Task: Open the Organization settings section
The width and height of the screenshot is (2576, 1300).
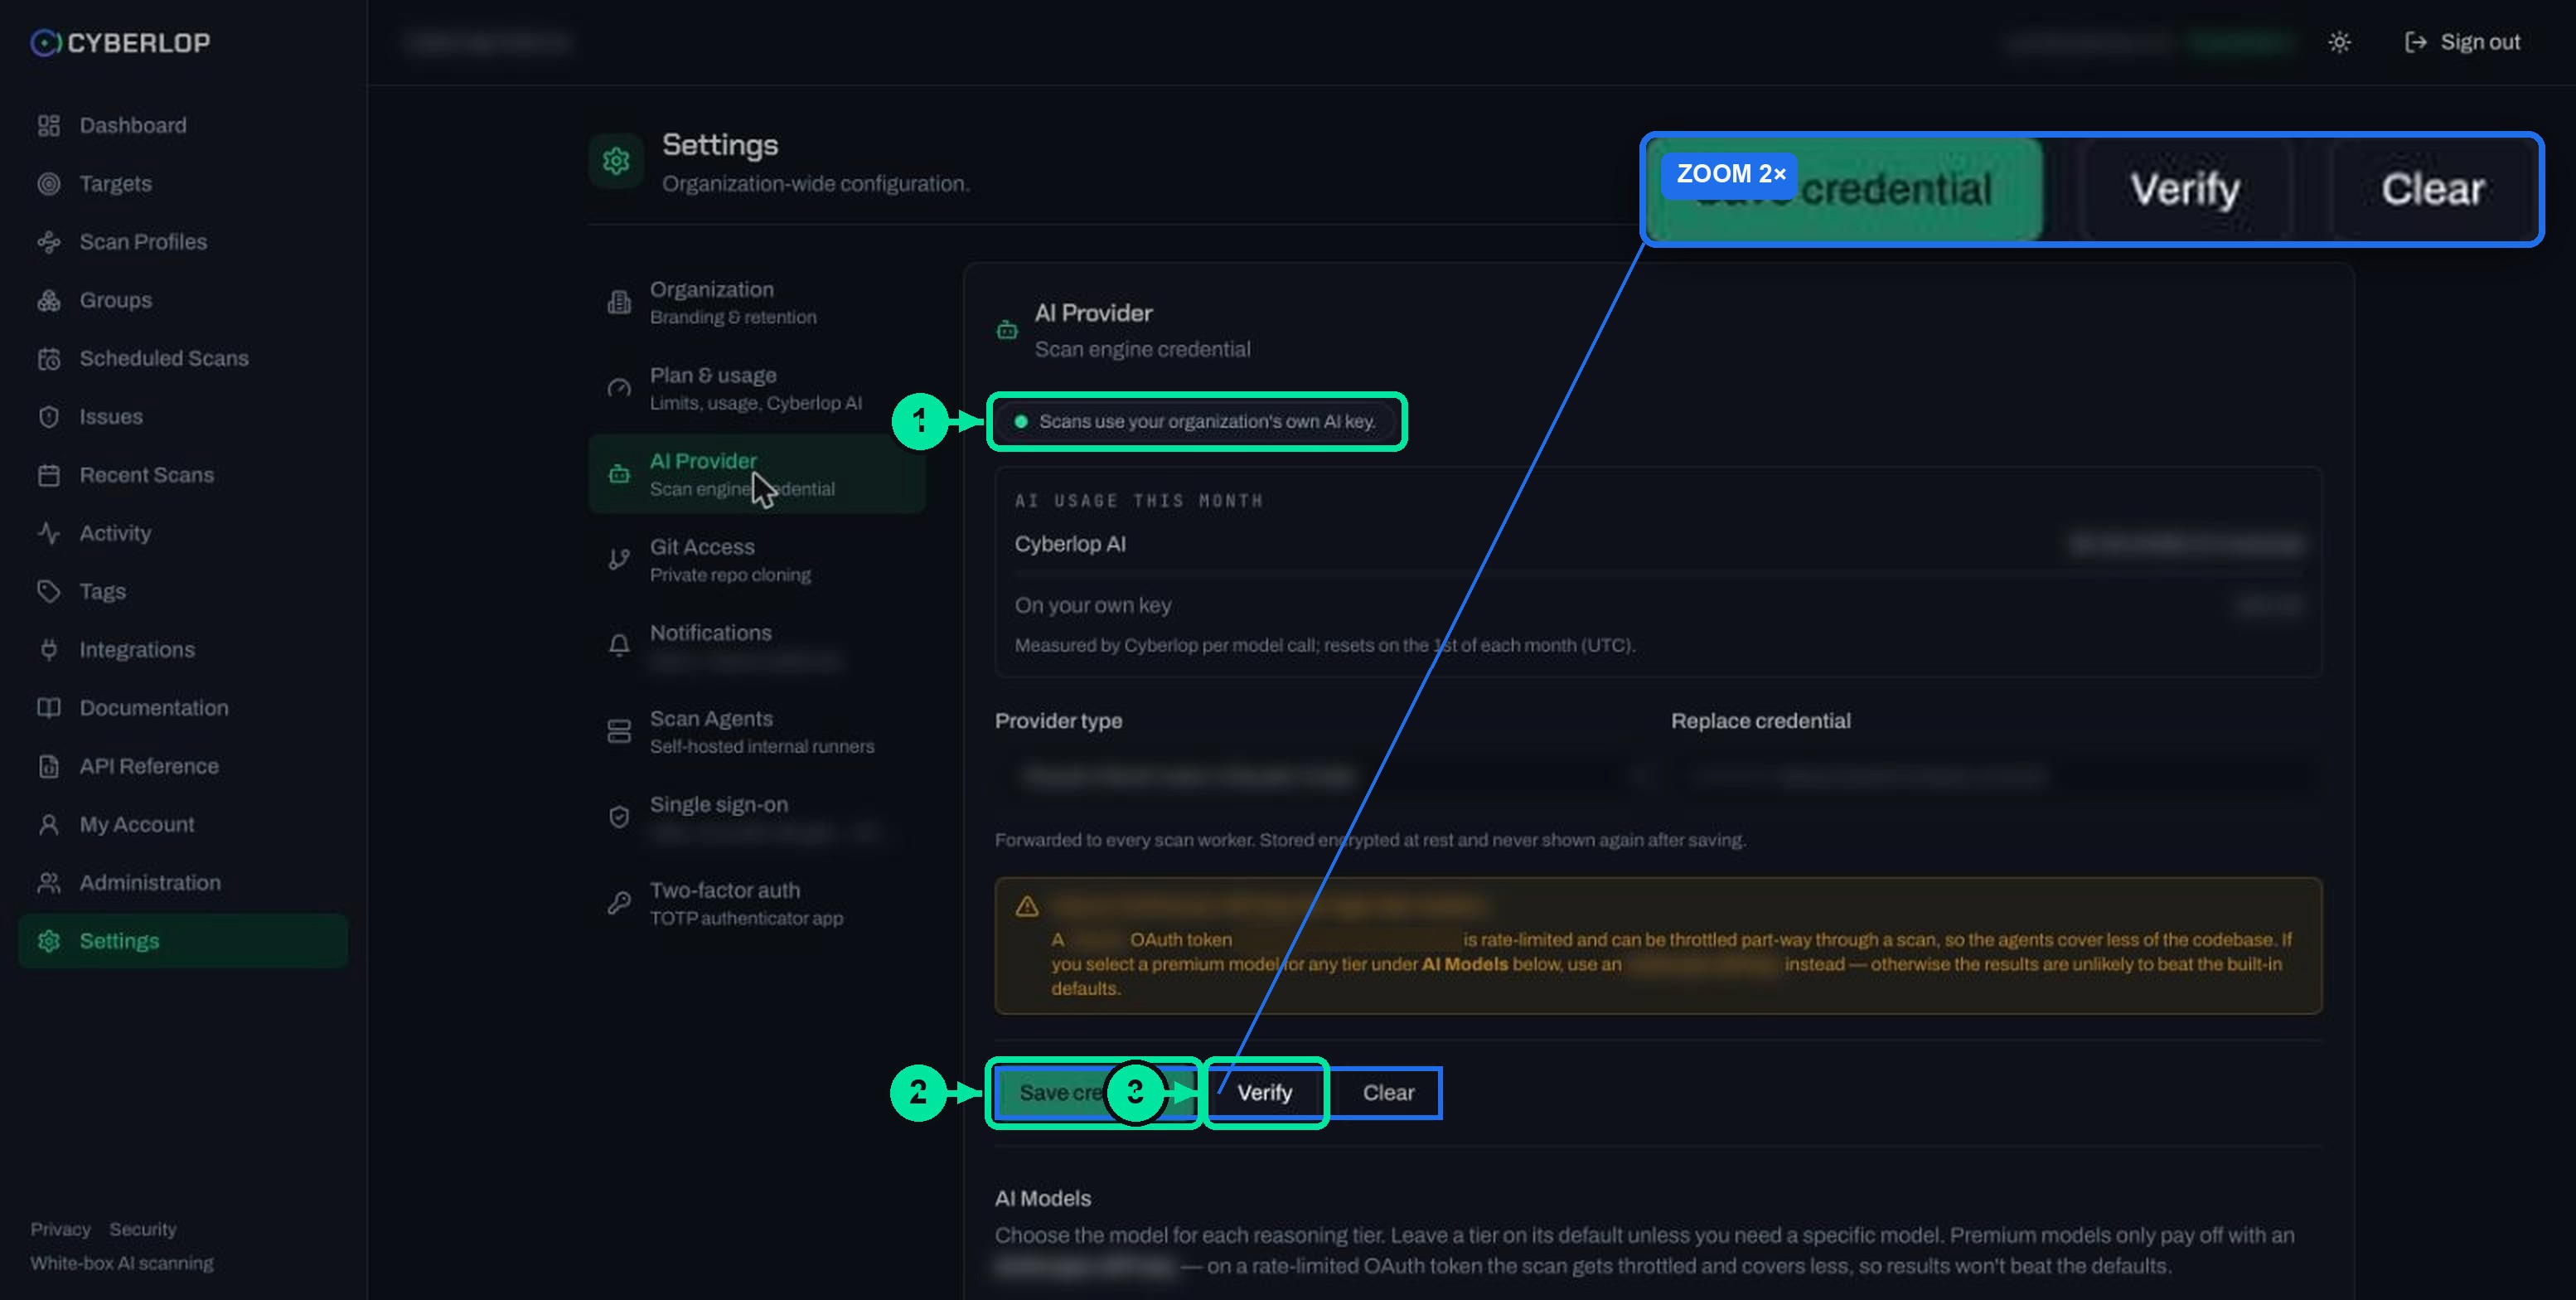Action: [x=757, y=302]
